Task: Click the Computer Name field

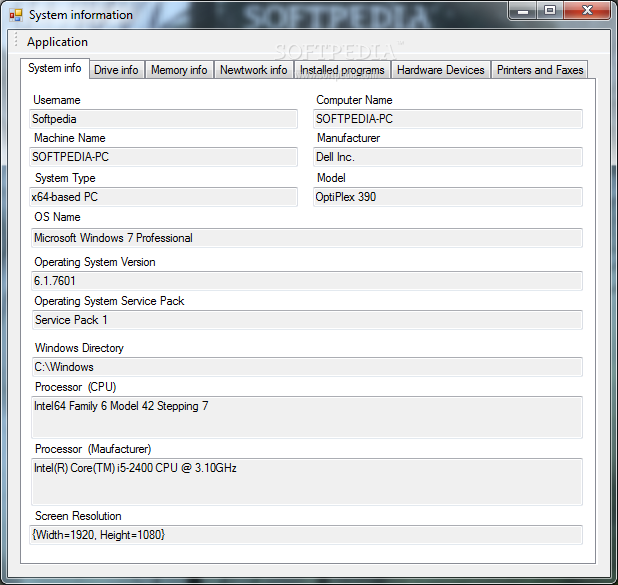Action: (x=448, y=119)
